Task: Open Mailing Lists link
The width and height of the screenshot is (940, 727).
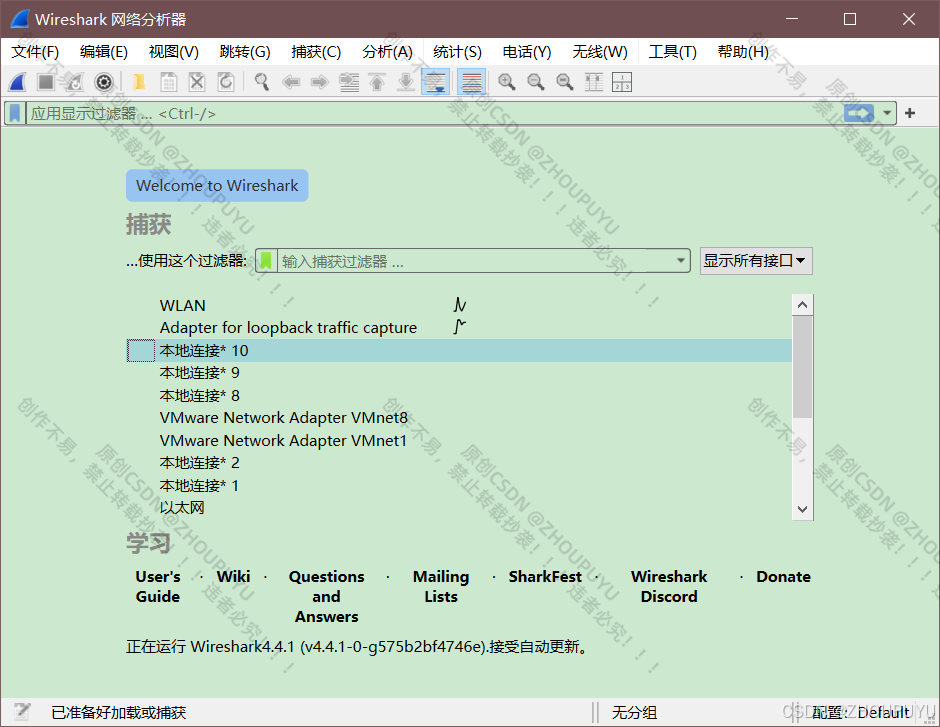Action: point(441,586)
